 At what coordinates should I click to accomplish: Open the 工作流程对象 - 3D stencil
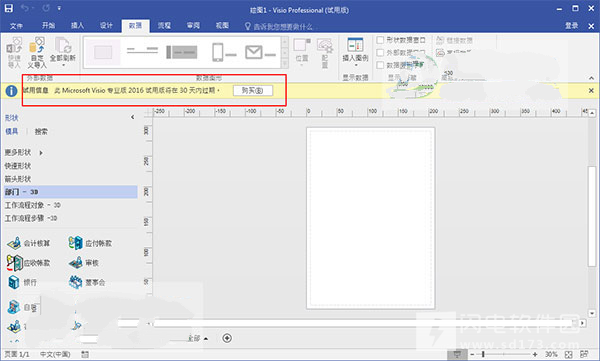(33, 205)
